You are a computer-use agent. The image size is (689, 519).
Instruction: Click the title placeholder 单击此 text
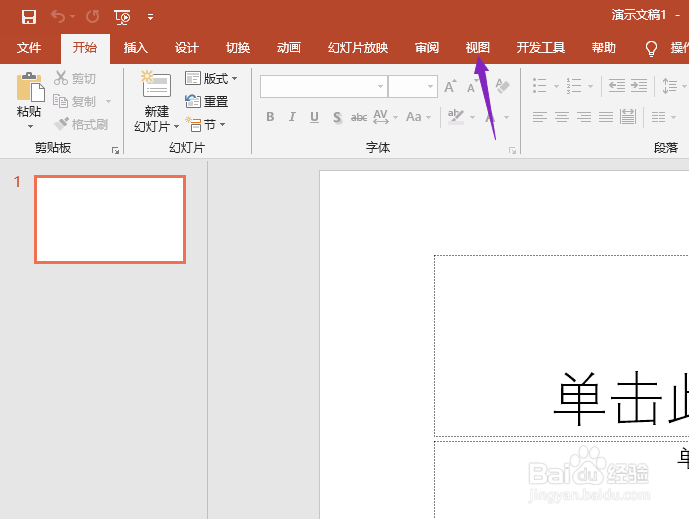pyautogui.click(x=620, y=398)
